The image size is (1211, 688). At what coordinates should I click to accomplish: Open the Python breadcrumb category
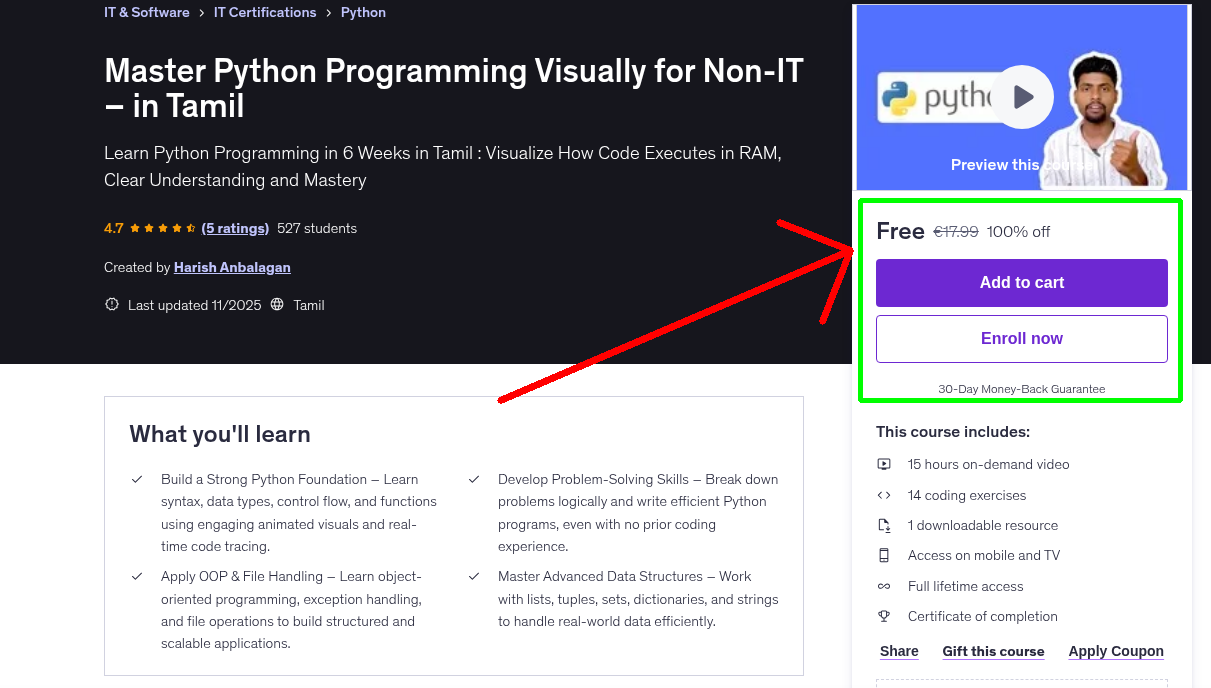pos(363,12)
